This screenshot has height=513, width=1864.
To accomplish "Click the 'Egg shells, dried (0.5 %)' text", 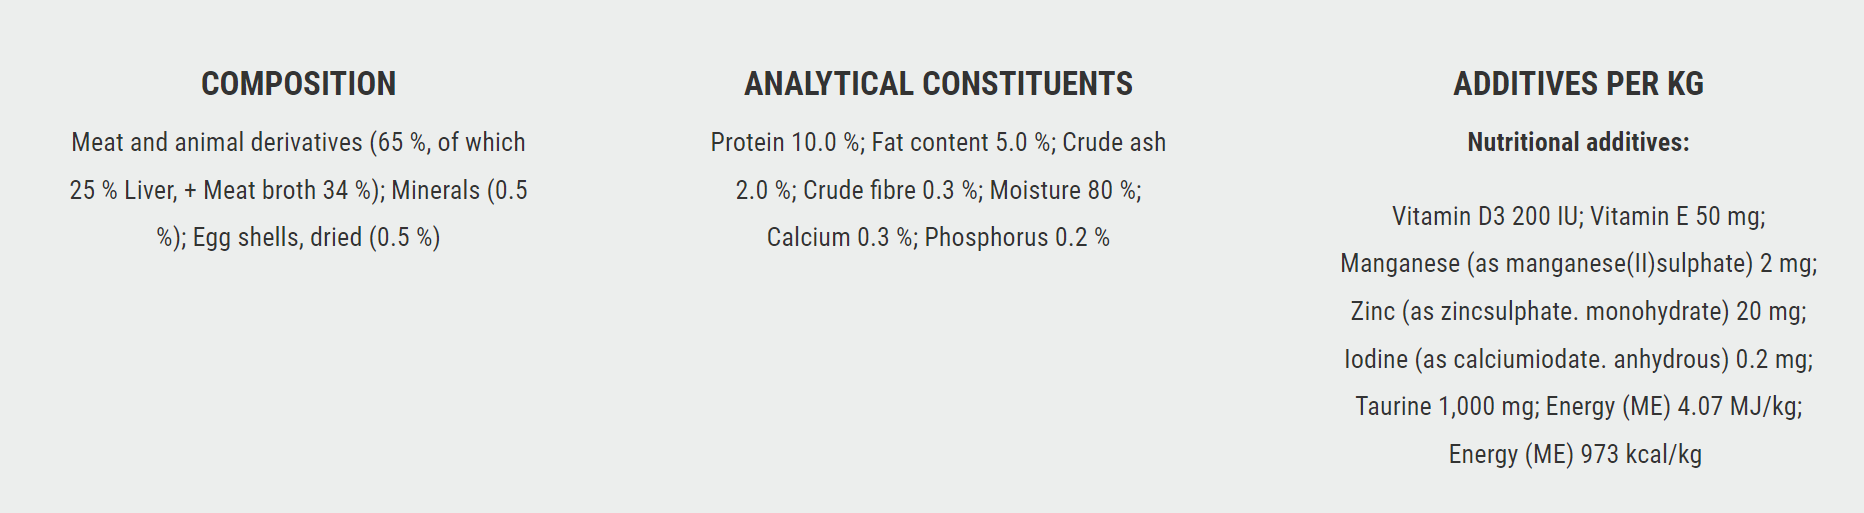I will click(x=316, y=238).
